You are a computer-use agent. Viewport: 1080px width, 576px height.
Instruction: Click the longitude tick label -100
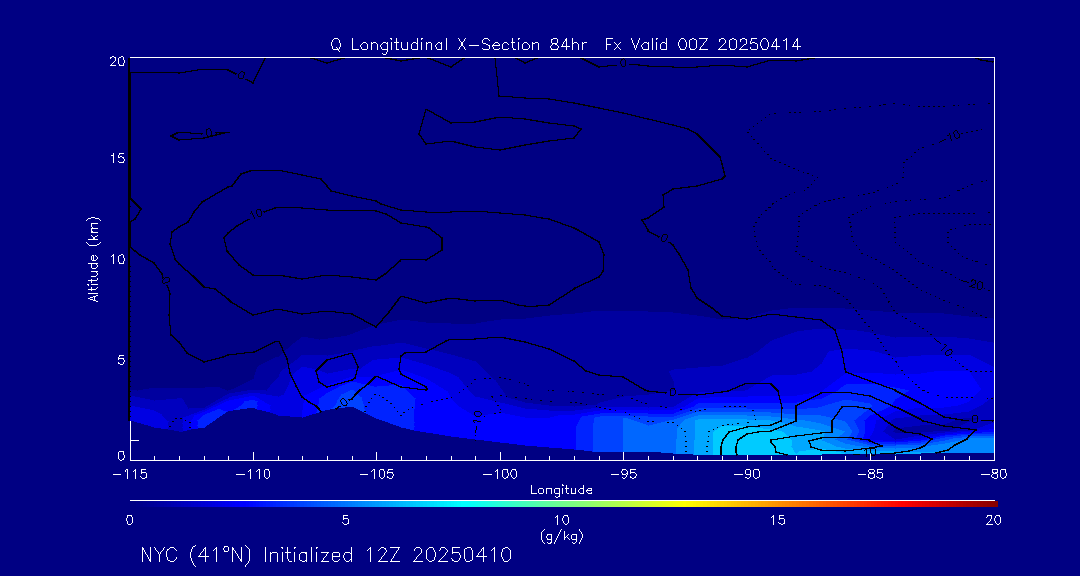pos(499,475)
